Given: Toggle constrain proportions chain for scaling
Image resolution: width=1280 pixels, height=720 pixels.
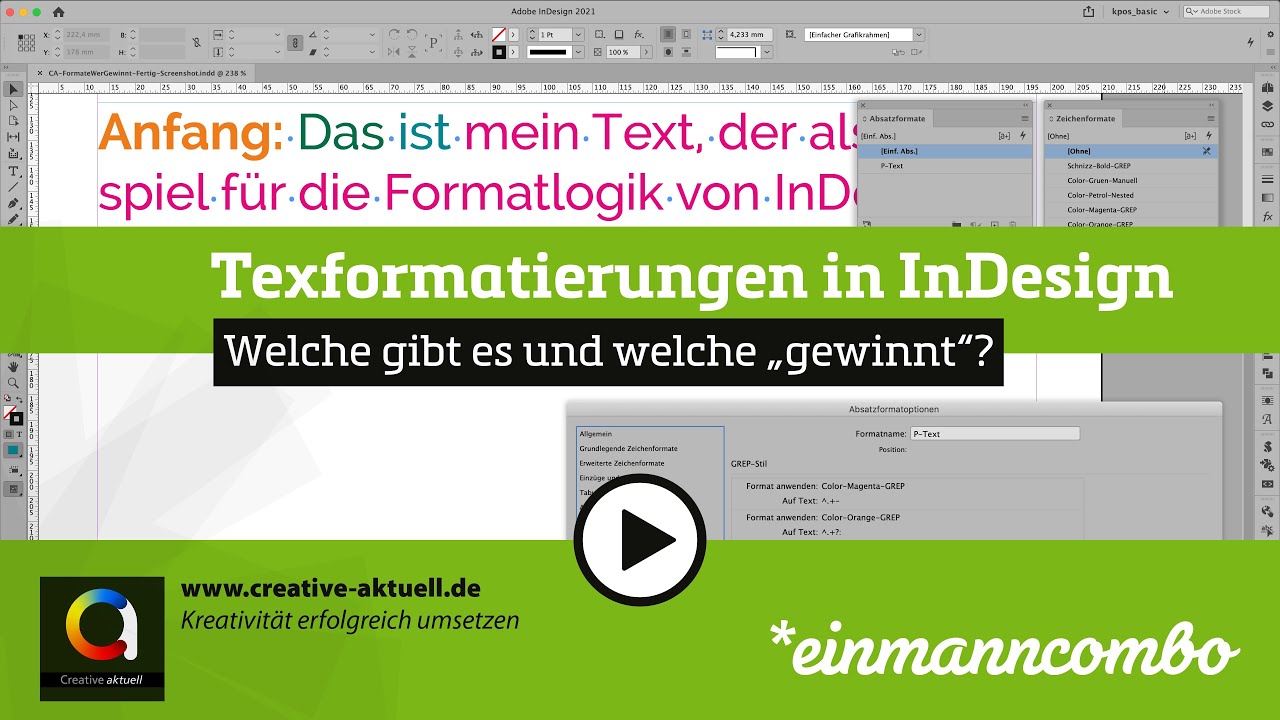Looking at the screenshot, I should 293,43.
